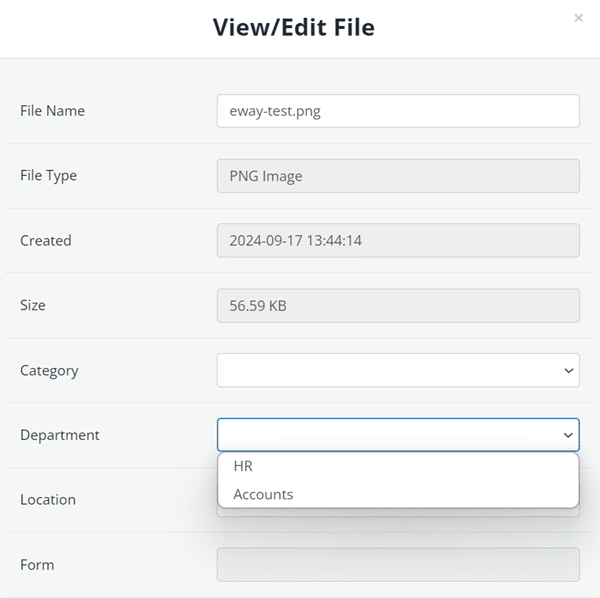Click the File Name input containing eway-test.png
This screenshot has width=600, height=598.
(x=397, y=111)
